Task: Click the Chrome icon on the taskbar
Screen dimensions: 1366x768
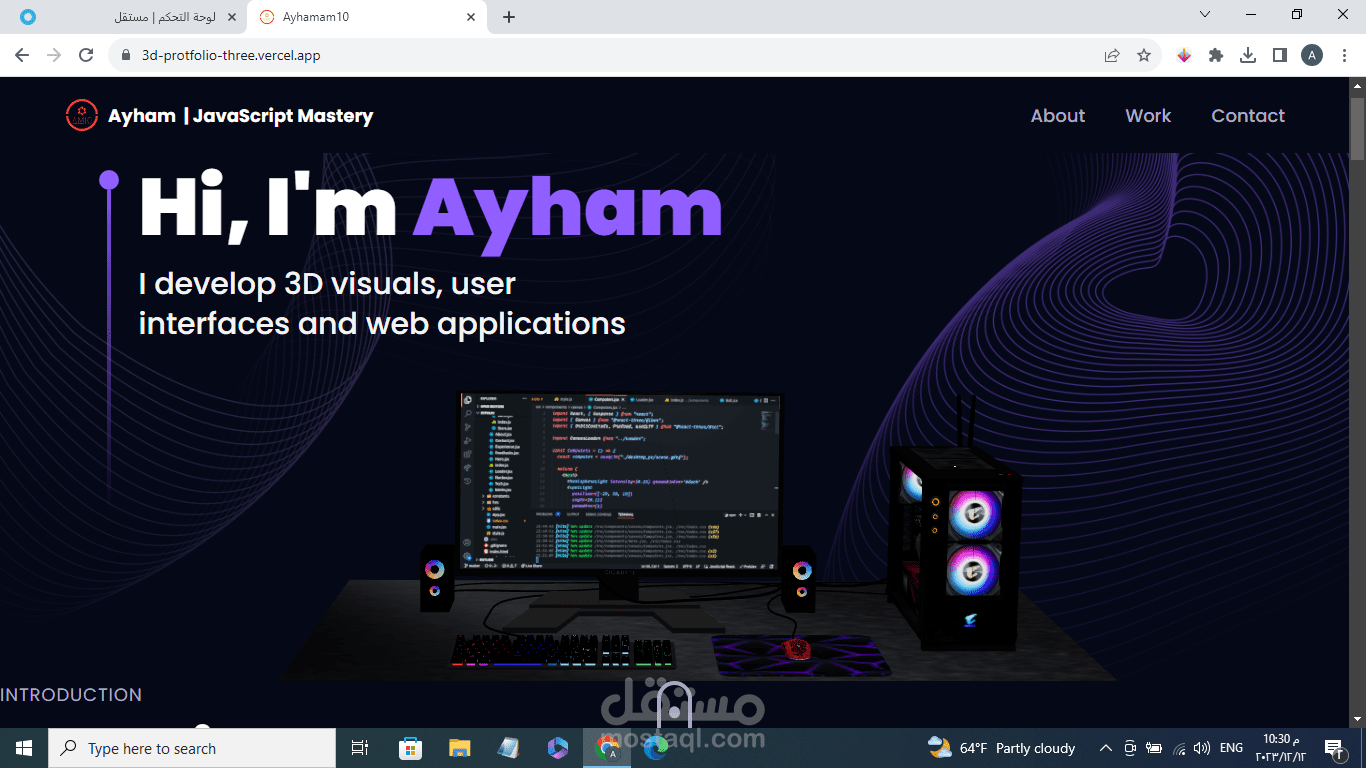Action: (607, 748)
